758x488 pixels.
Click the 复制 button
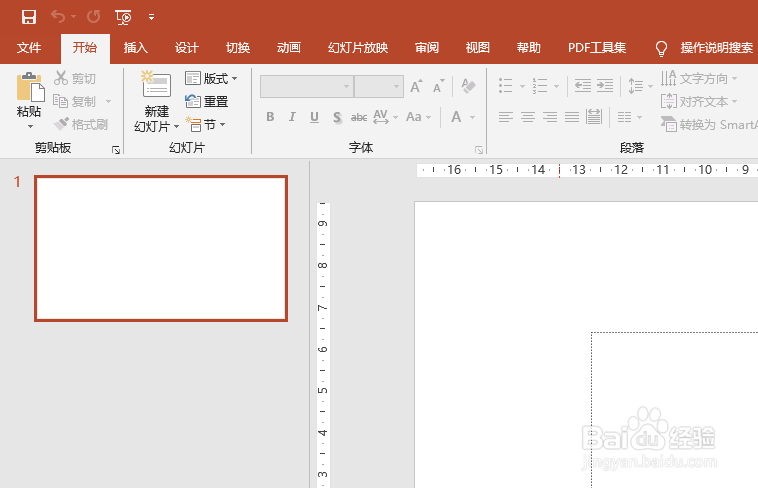75,101
